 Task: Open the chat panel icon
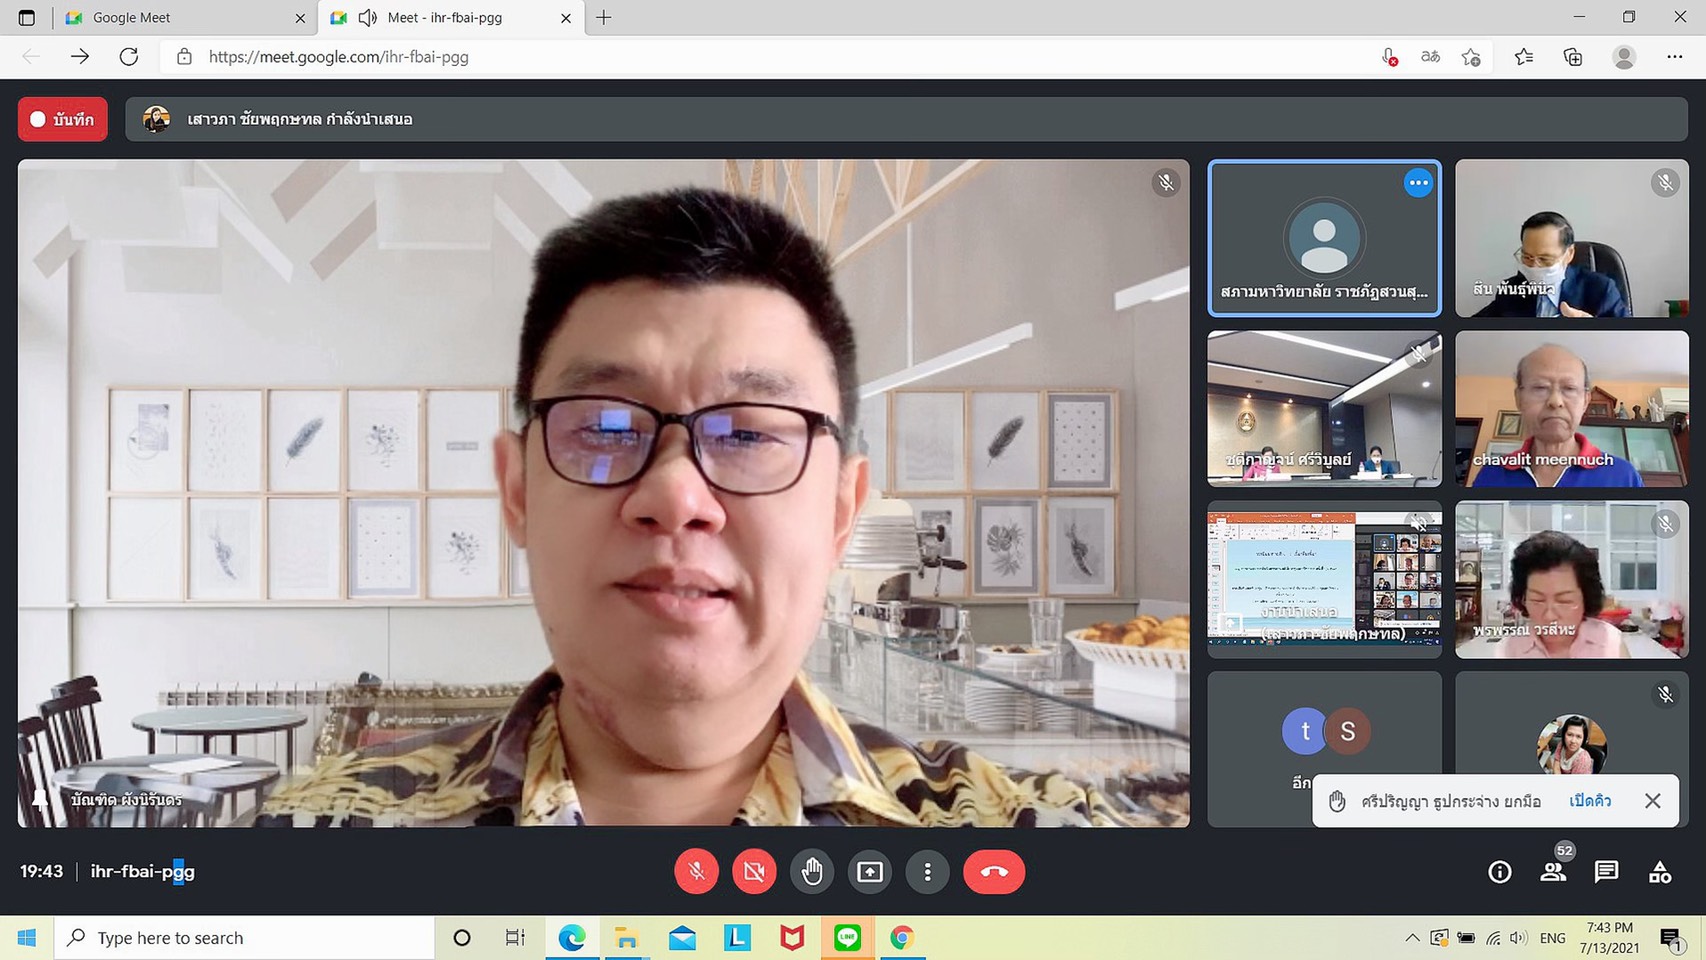pos(1606,872)
